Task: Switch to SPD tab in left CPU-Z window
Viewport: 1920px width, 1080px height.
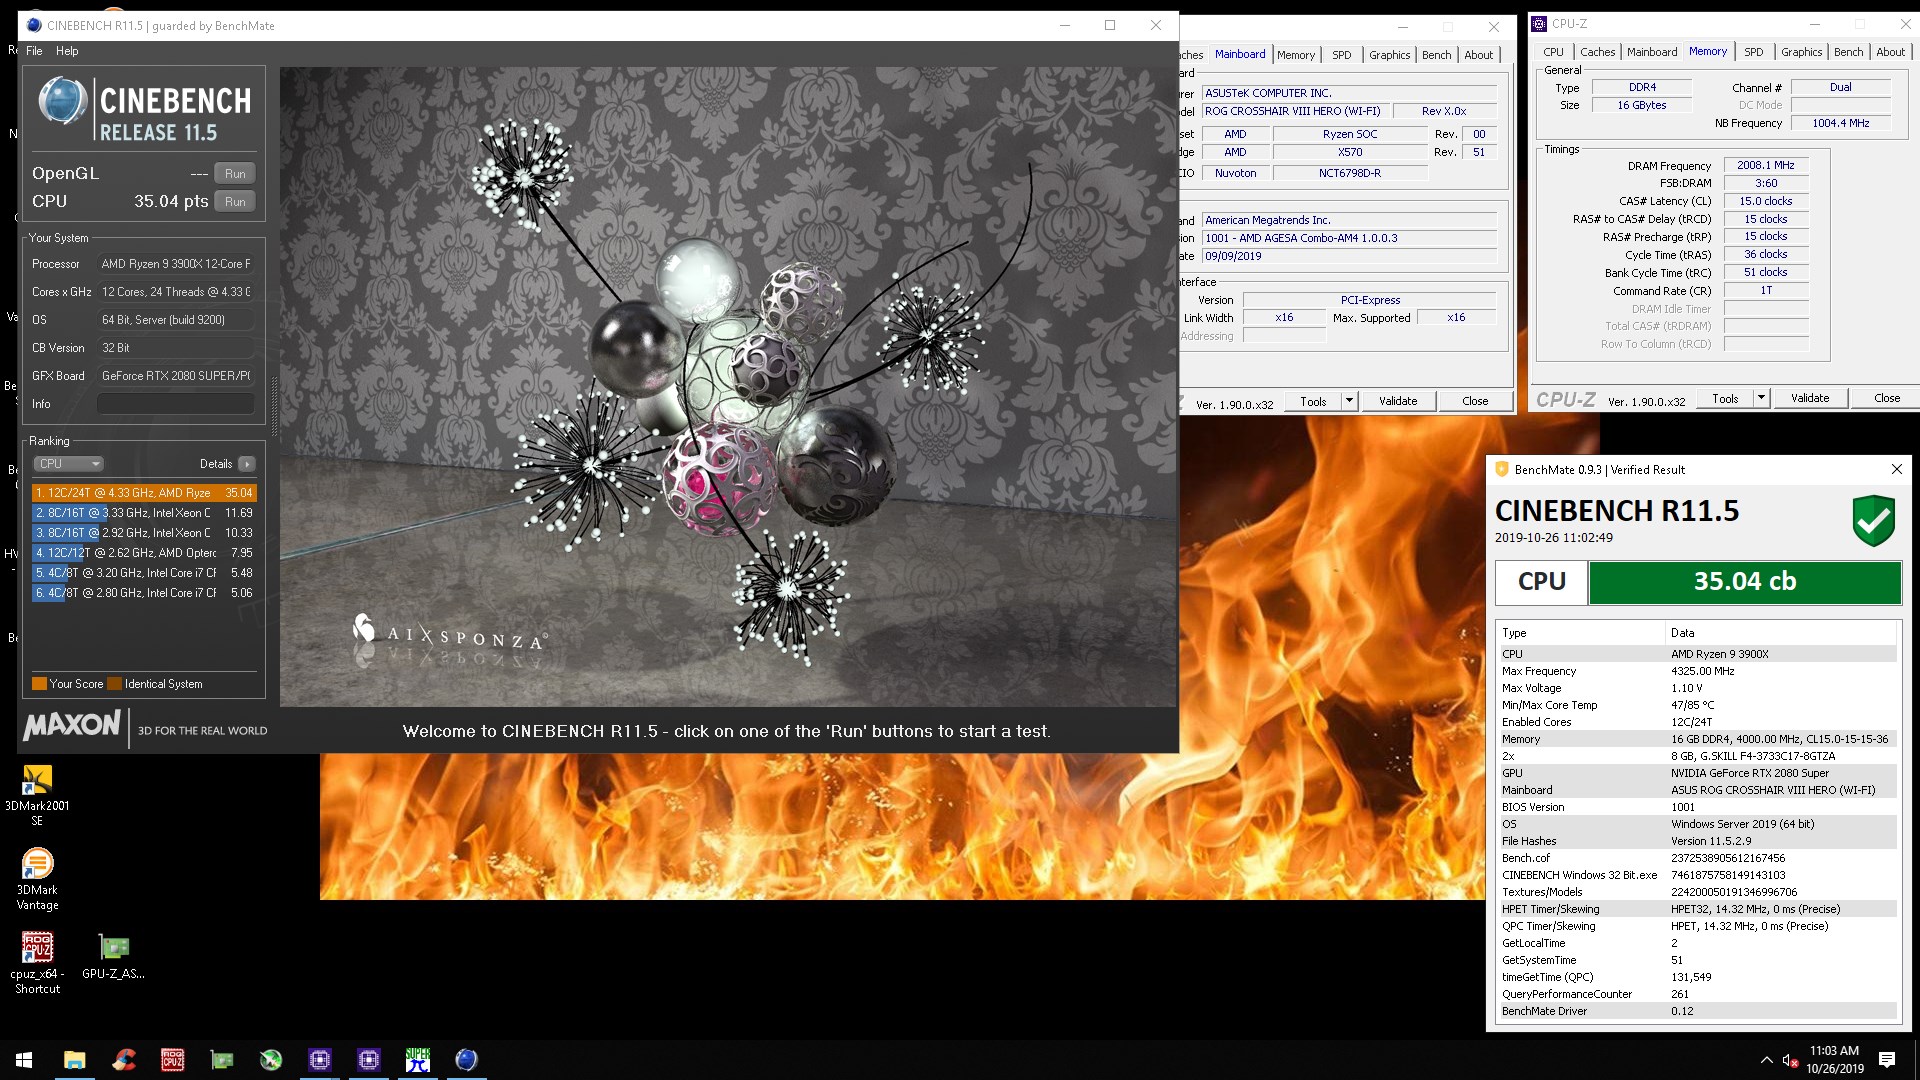Action: (1341, 55)
